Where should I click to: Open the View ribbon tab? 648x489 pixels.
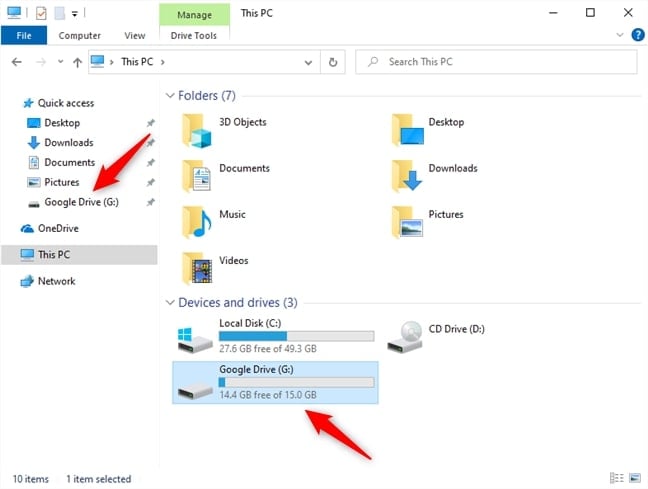[x=135, y=36]
